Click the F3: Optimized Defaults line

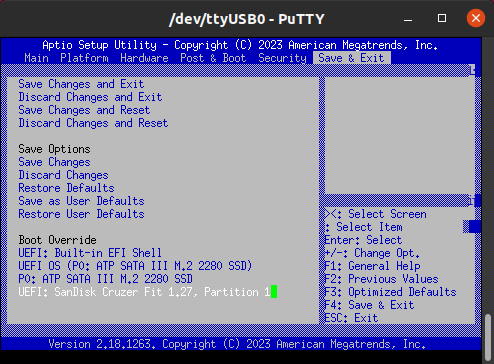tap(391, 292)
